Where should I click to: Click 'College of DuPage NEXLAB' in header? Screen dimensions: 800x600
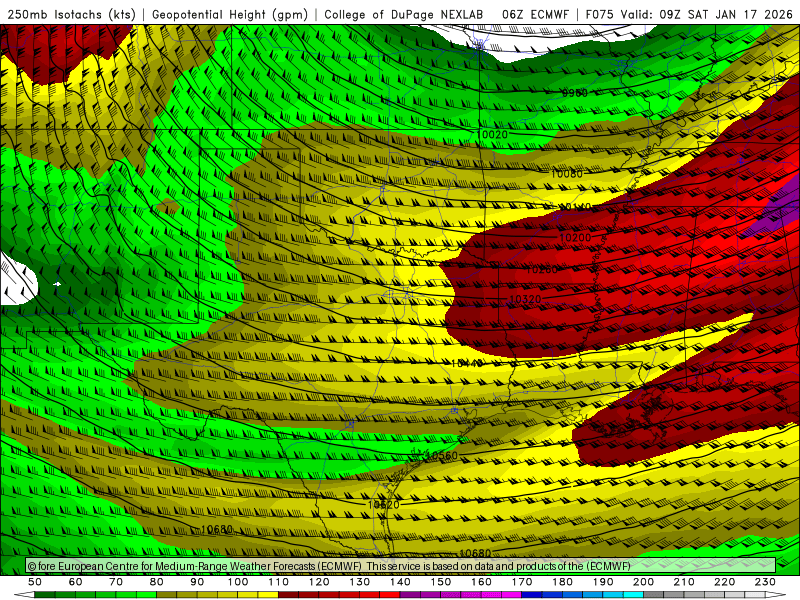[x=404, y=14]
